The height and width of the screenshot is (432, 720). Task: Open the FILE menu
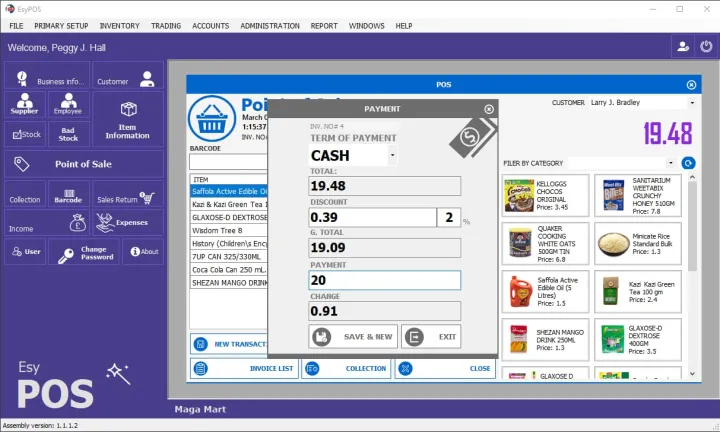(x=16, y=26)
